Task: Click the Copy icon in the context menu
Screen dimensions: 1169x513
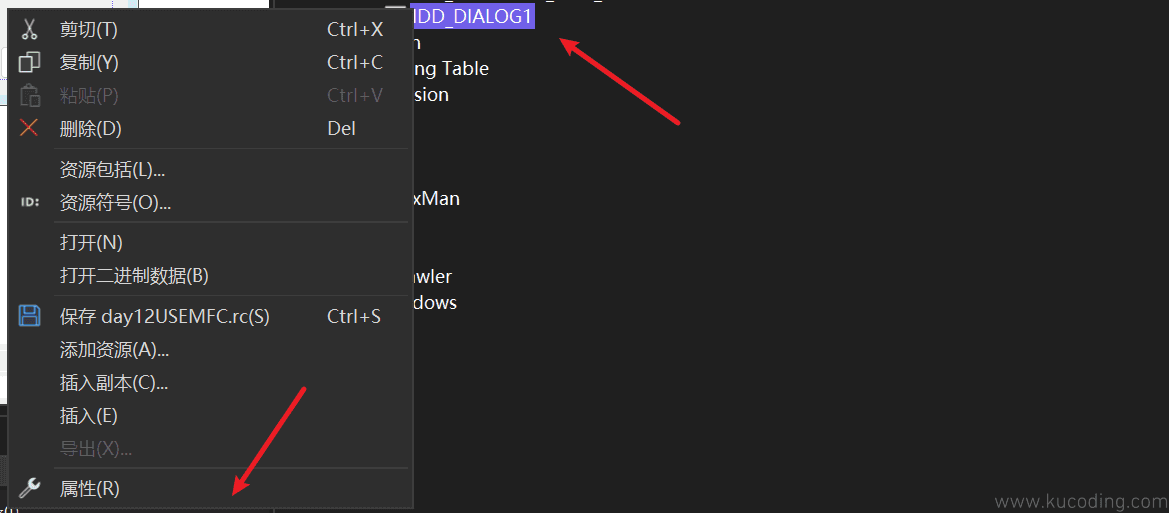Action: coord(29,63)
